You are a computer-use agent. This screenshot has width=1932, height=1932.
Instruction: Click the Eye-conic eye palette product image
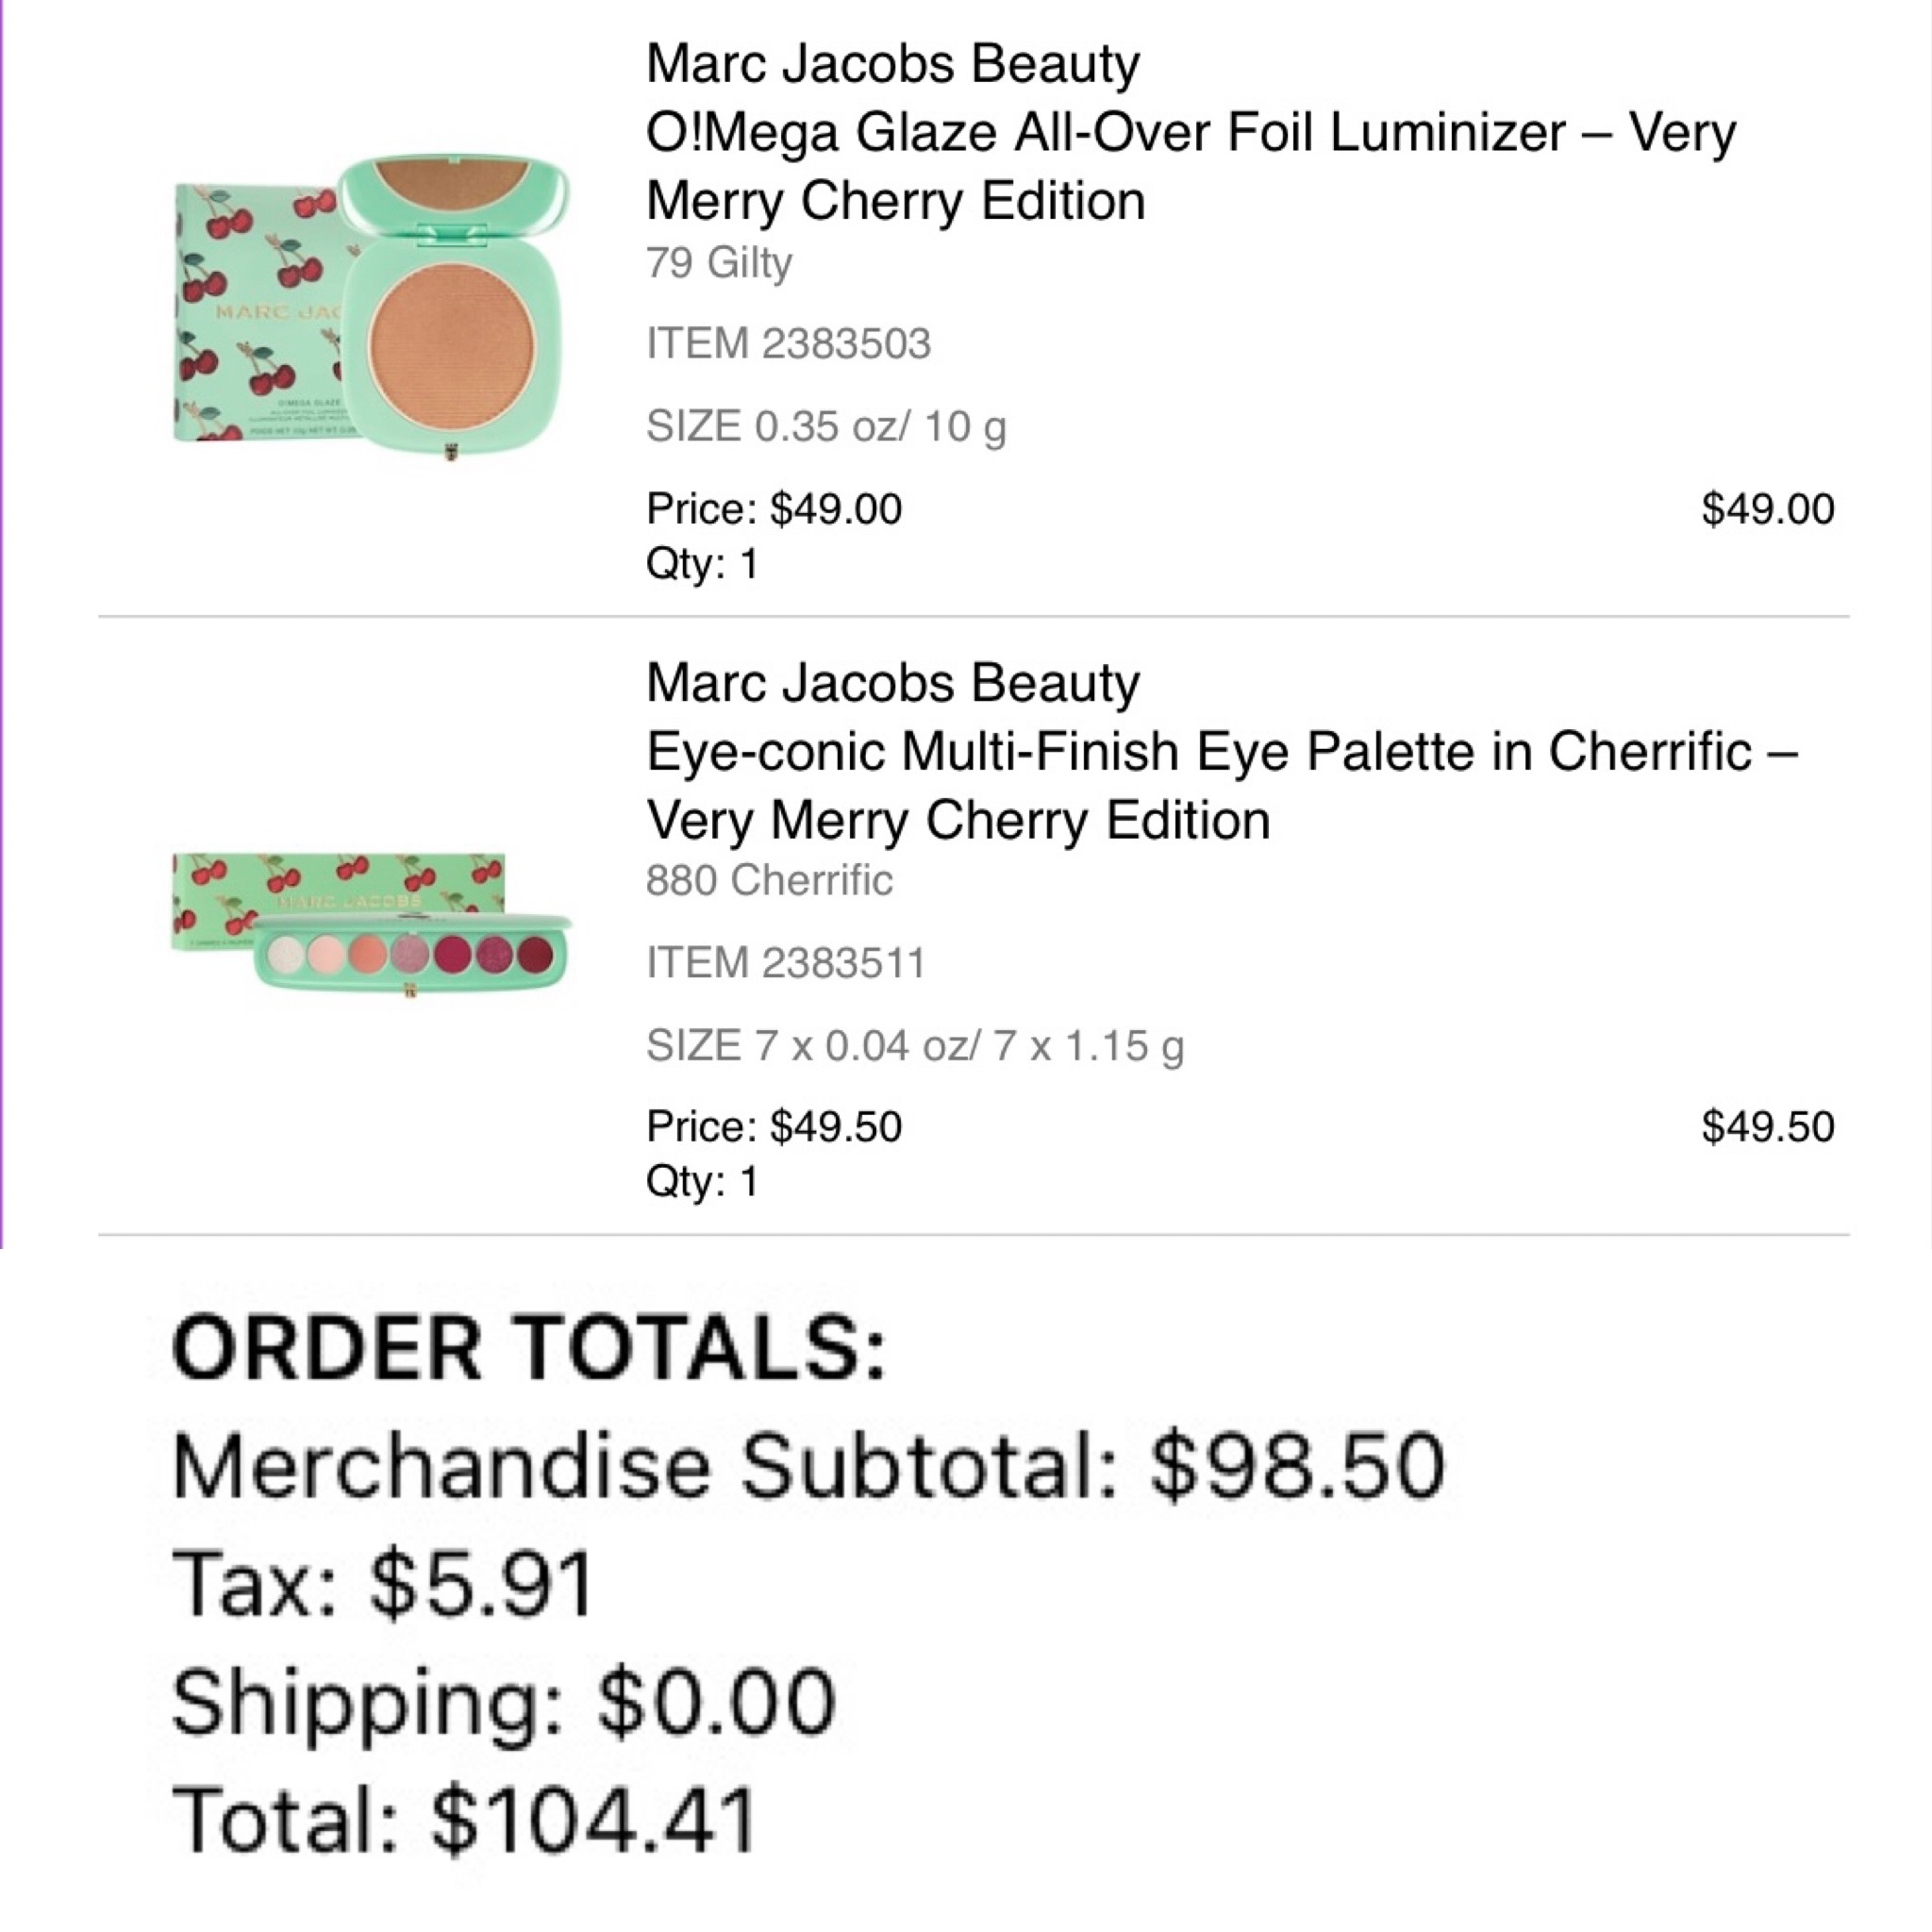click(372, 921)
